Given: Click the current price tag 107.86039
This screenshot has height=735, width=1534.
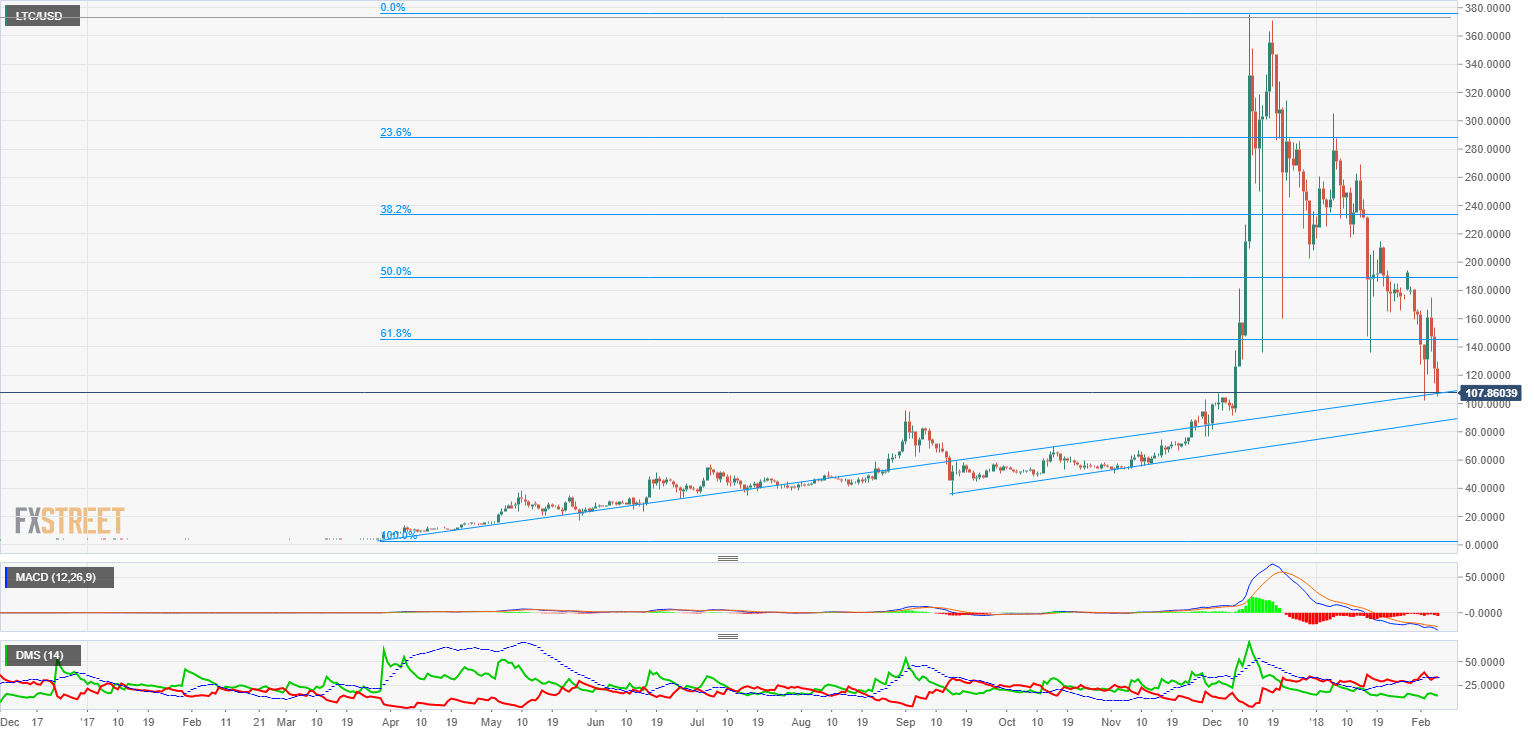Looking at the screenshot, I should [x=1489, y=393].
